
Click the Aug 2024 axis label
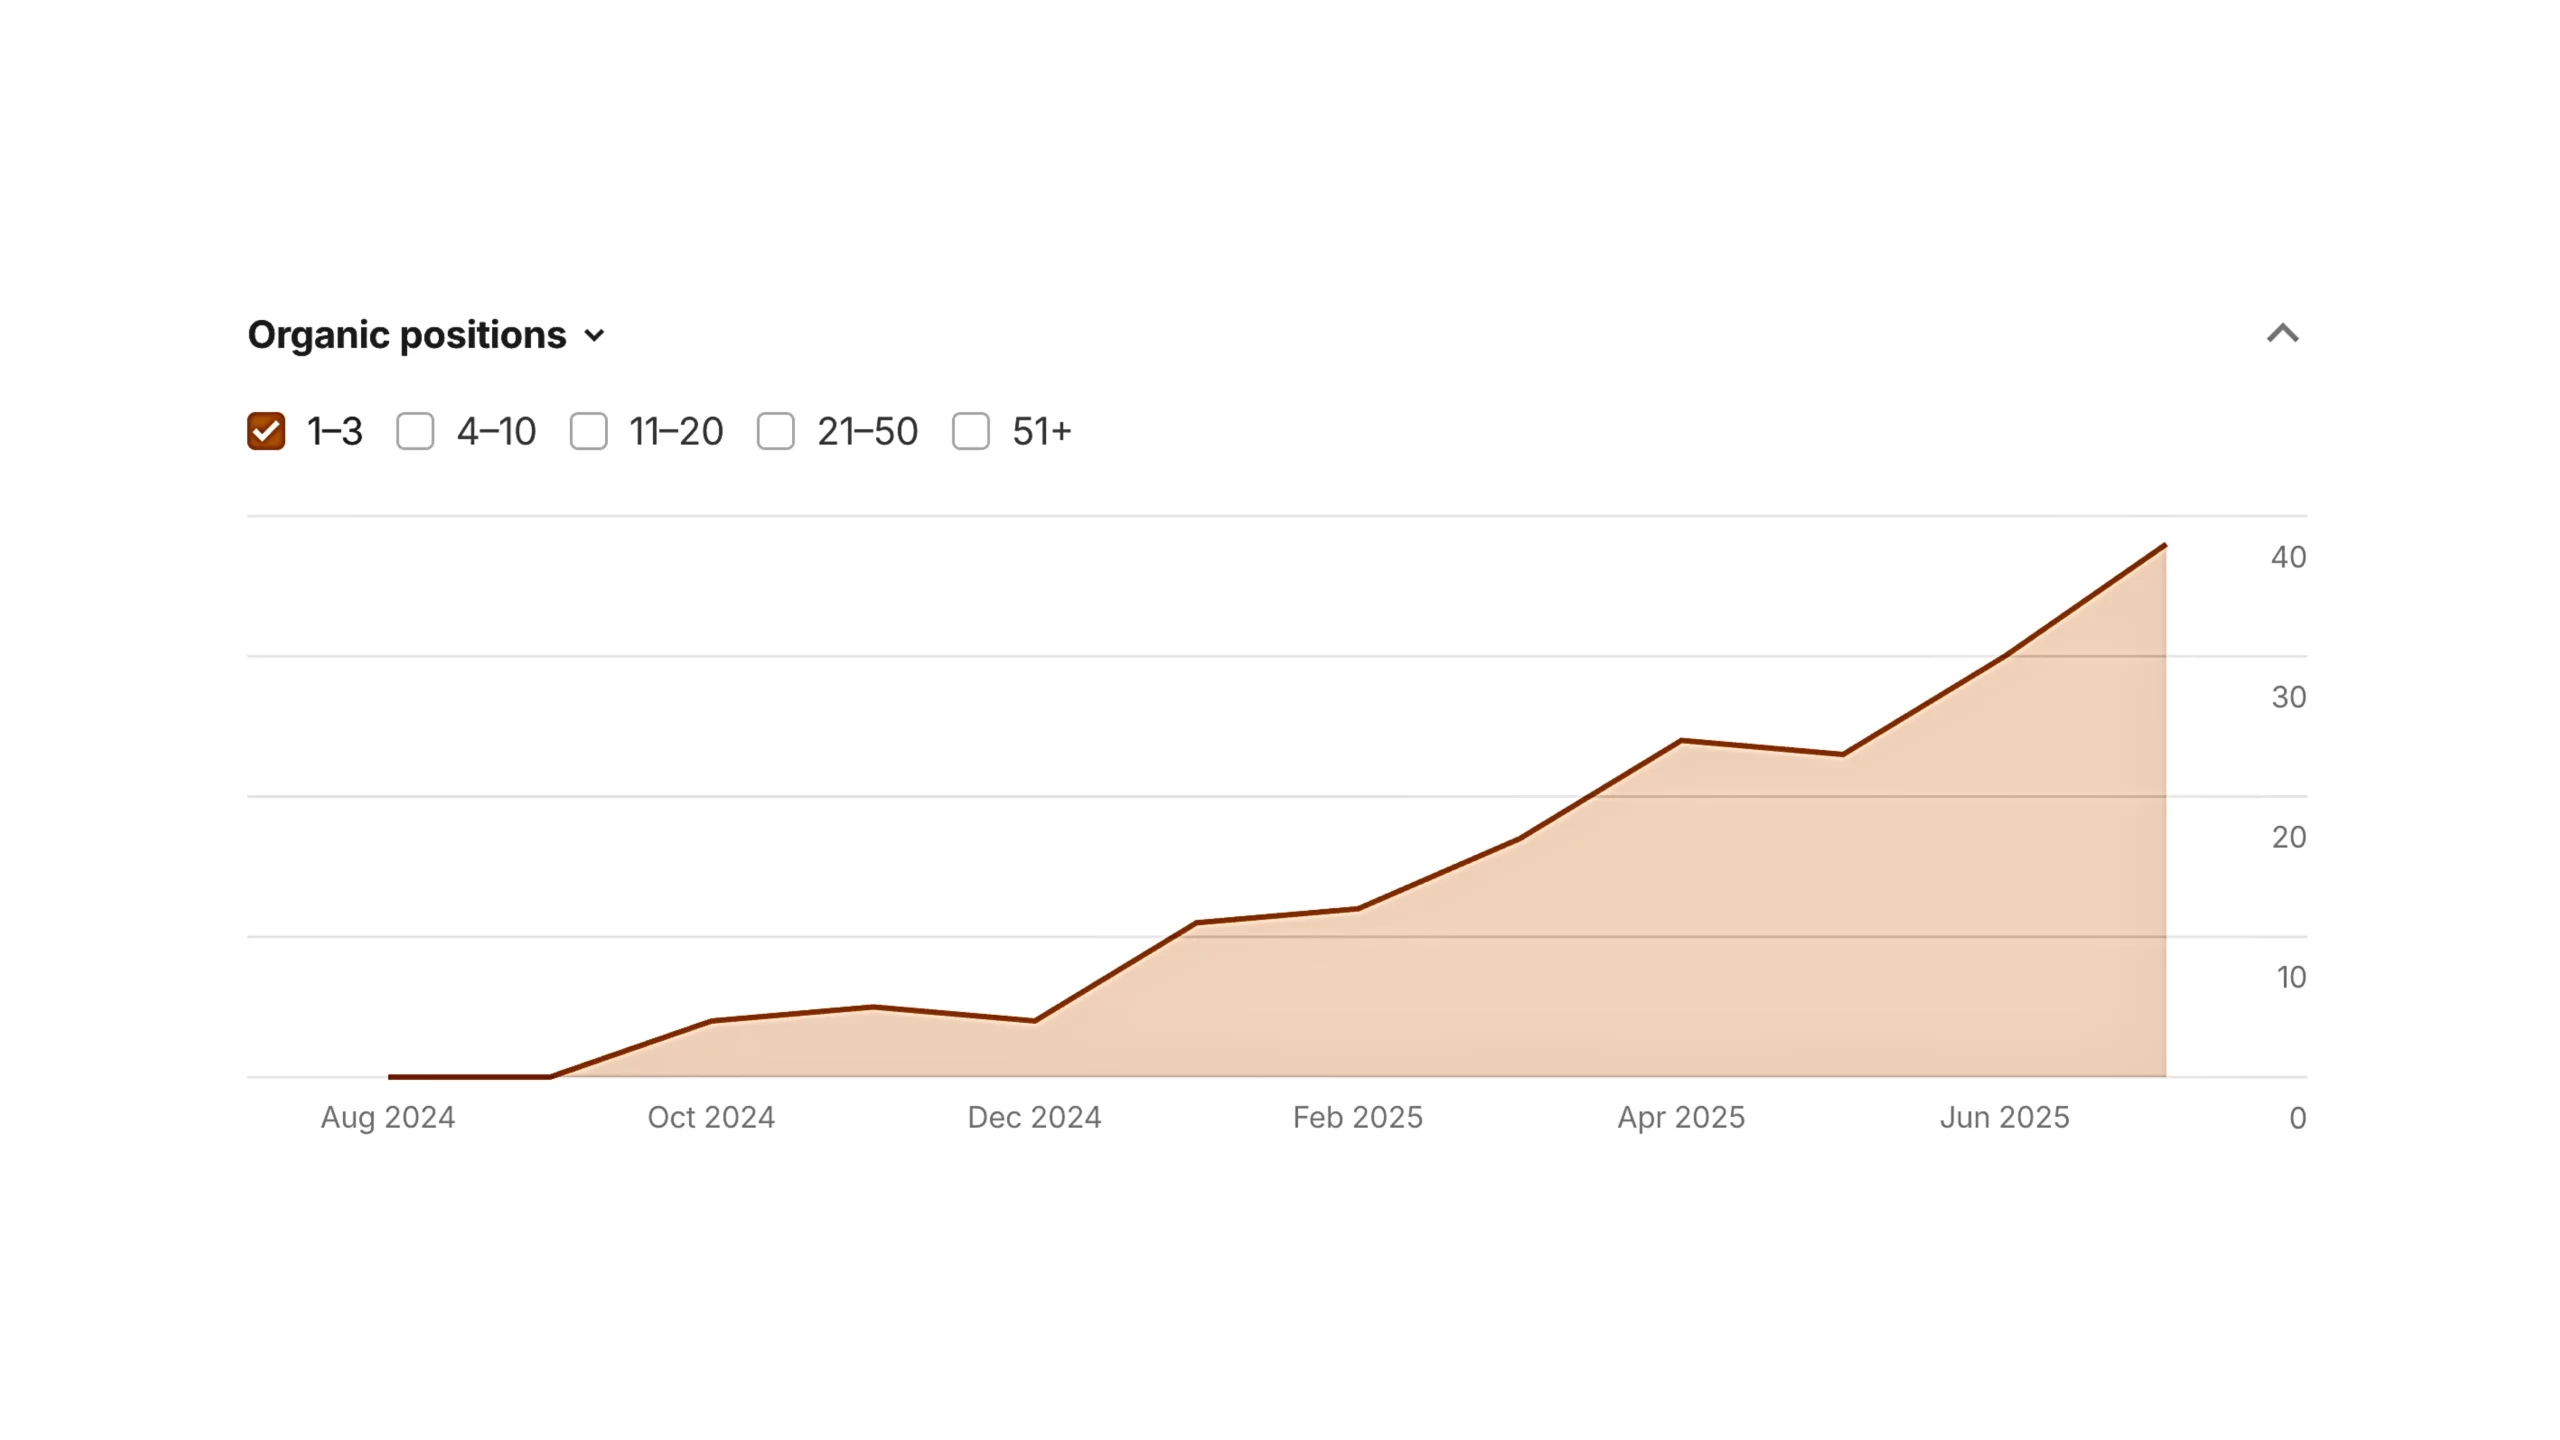pyautogui.click(x=388, y=1117)
